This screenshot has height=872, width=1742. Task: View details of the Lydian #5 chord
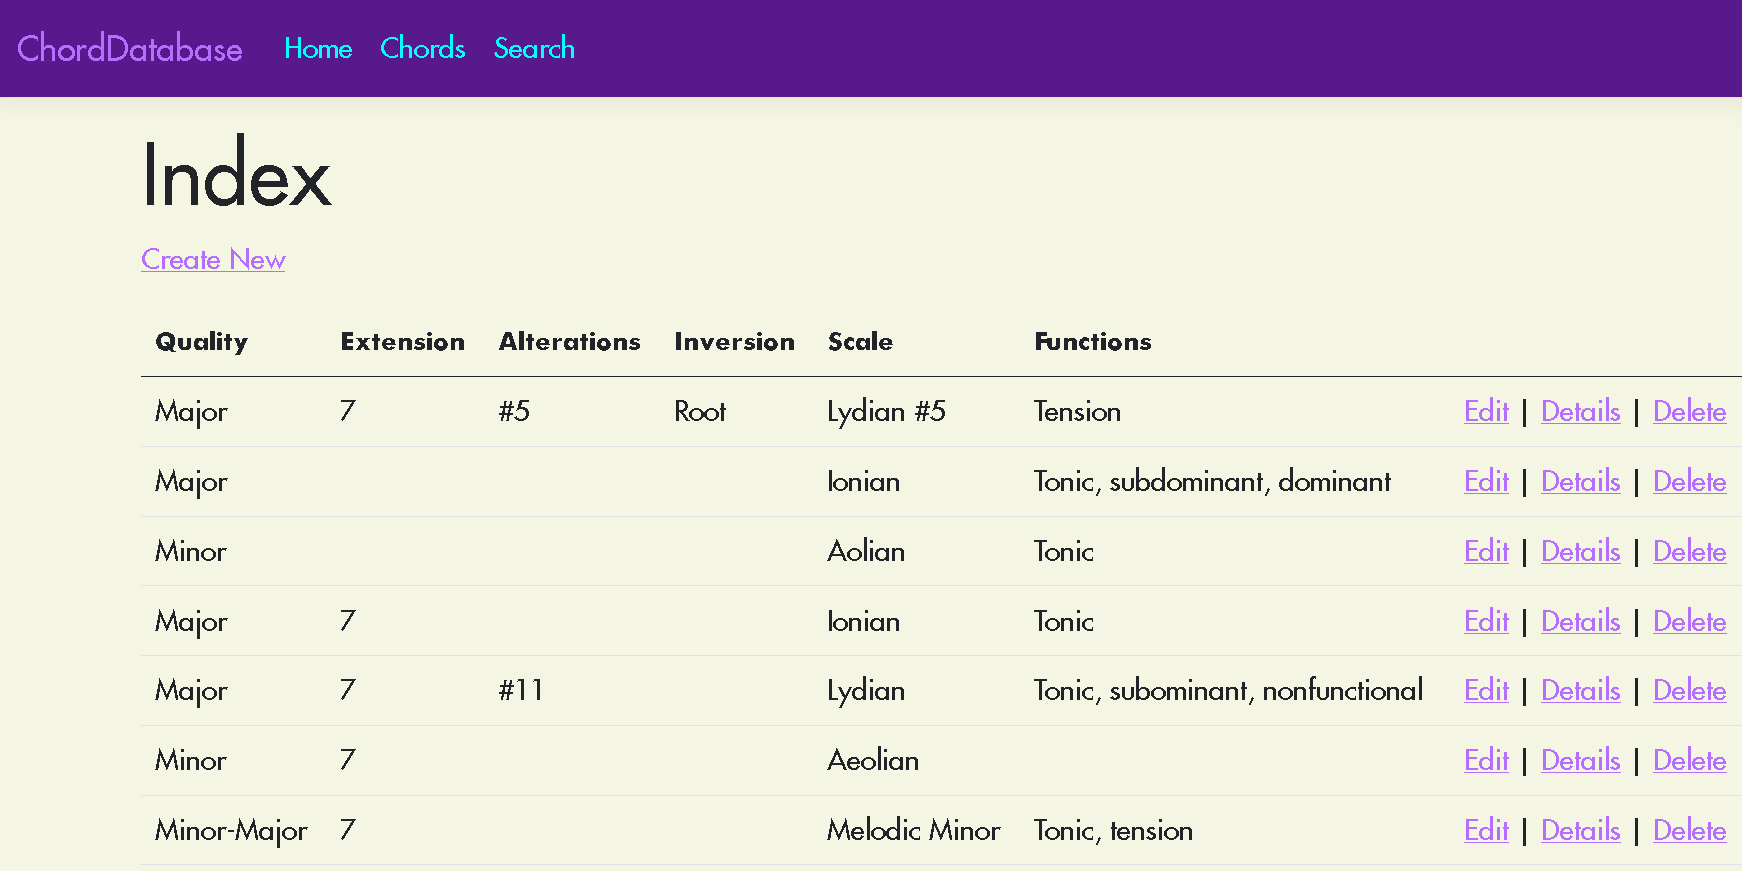(1580, 411)
